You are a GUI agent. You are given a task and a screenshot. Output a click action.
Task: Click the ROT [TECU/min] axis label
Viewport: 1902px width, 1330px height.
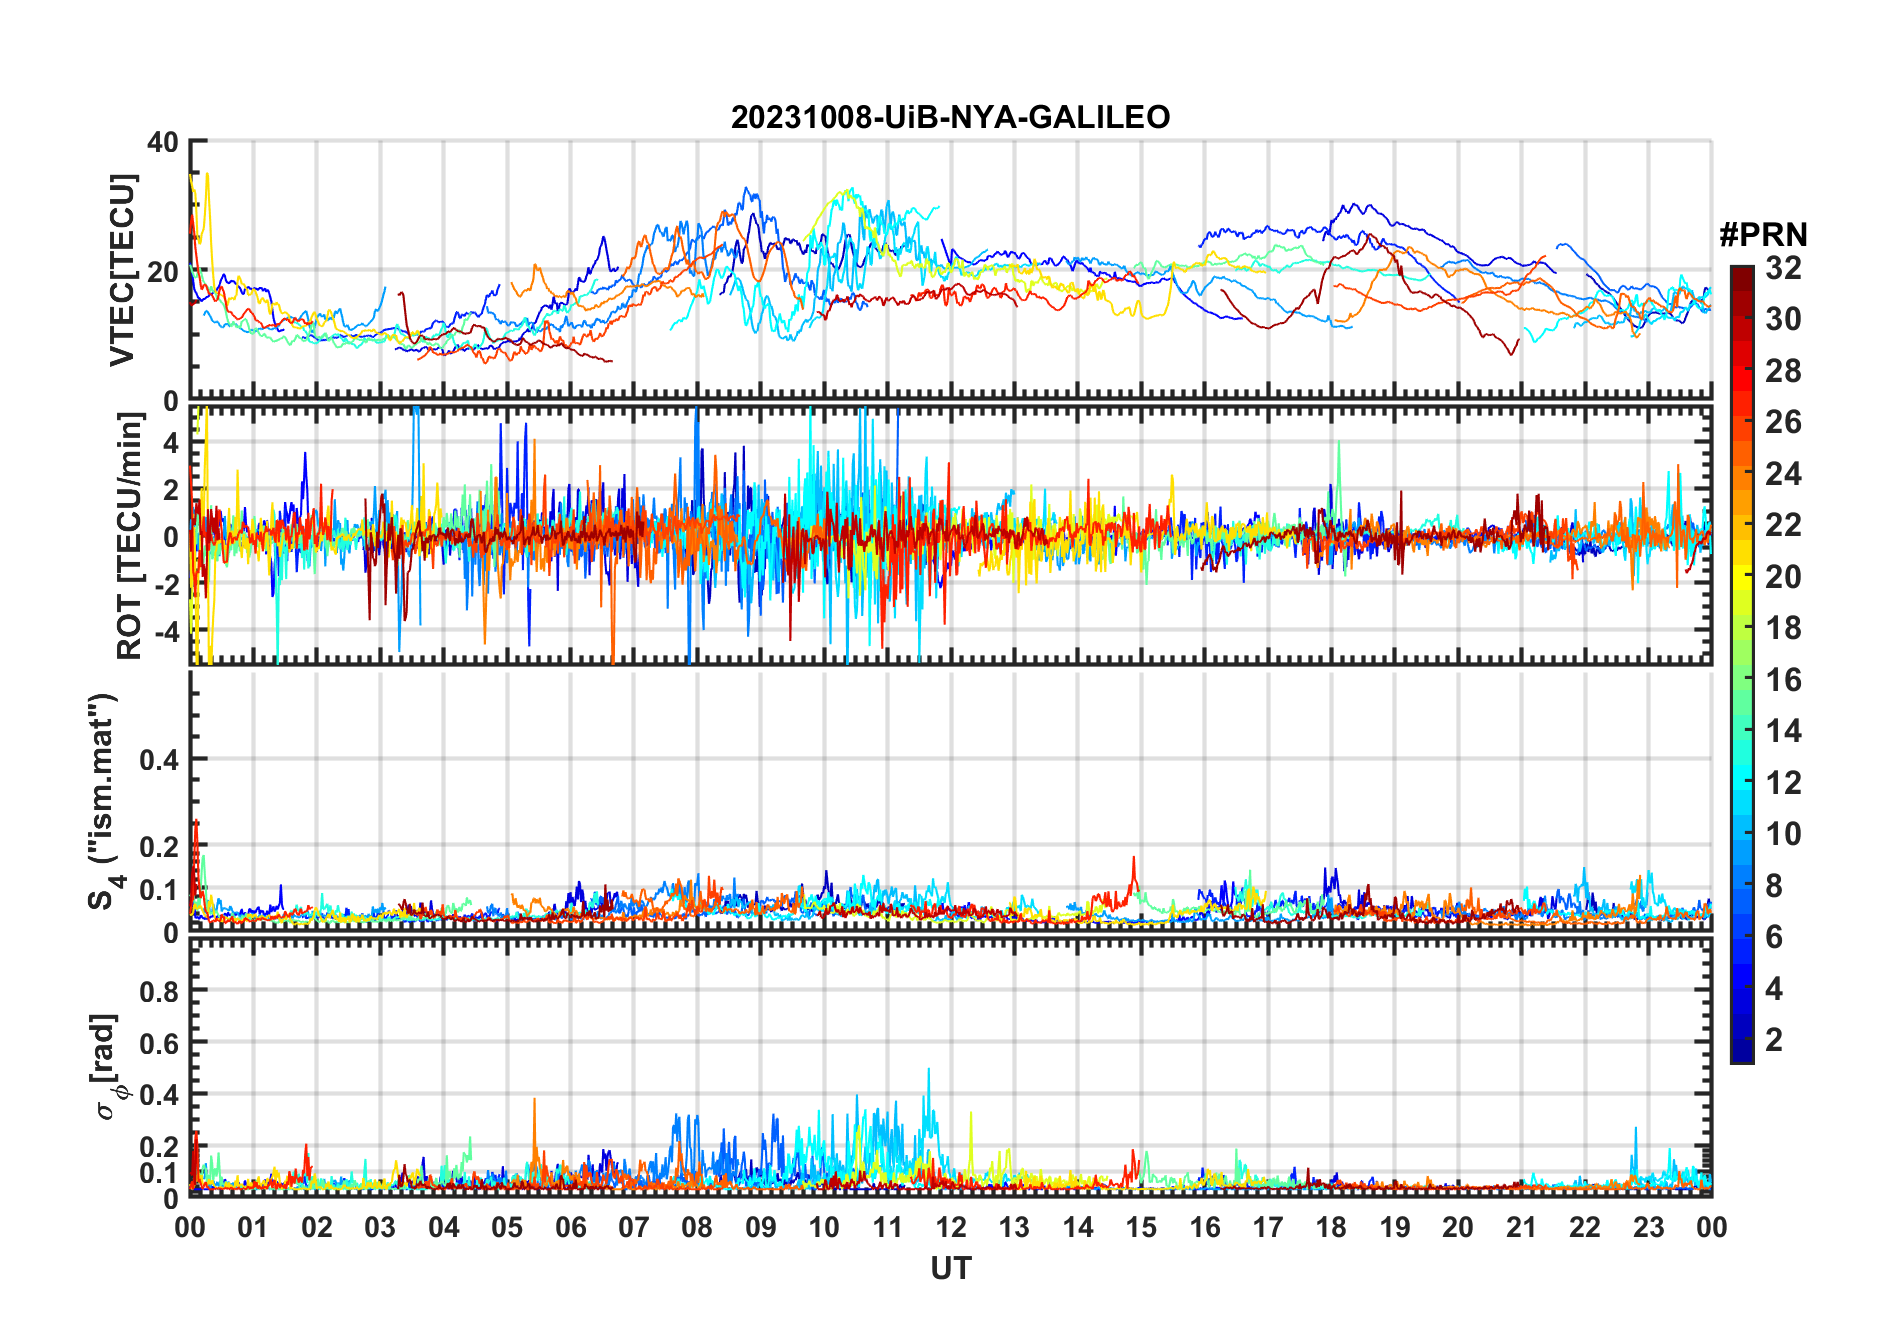click(130, 536)
